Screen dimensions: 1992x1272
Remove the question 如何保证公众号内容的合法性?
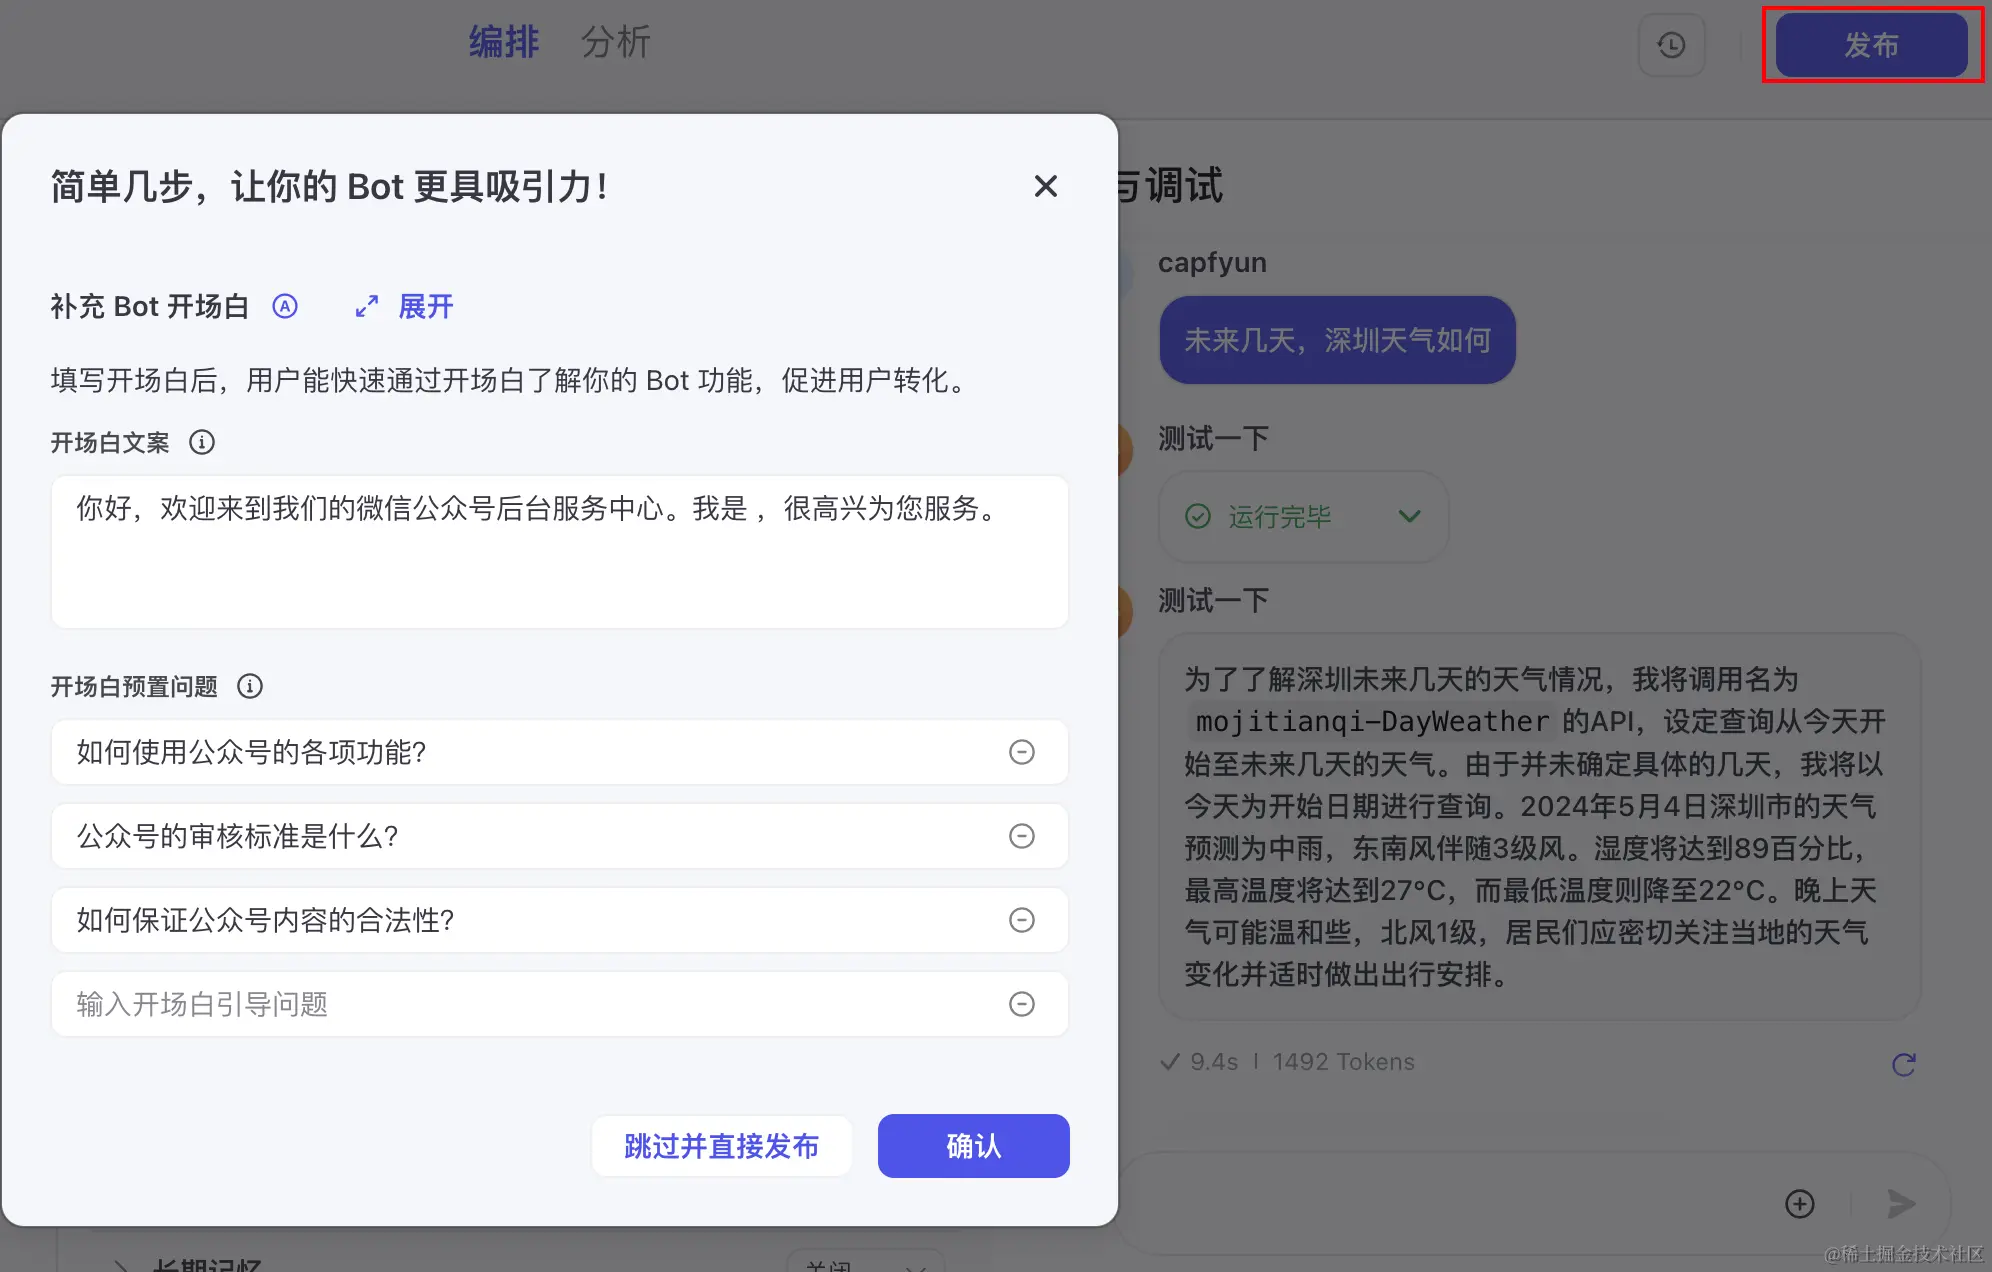[x=1021, y=920]
